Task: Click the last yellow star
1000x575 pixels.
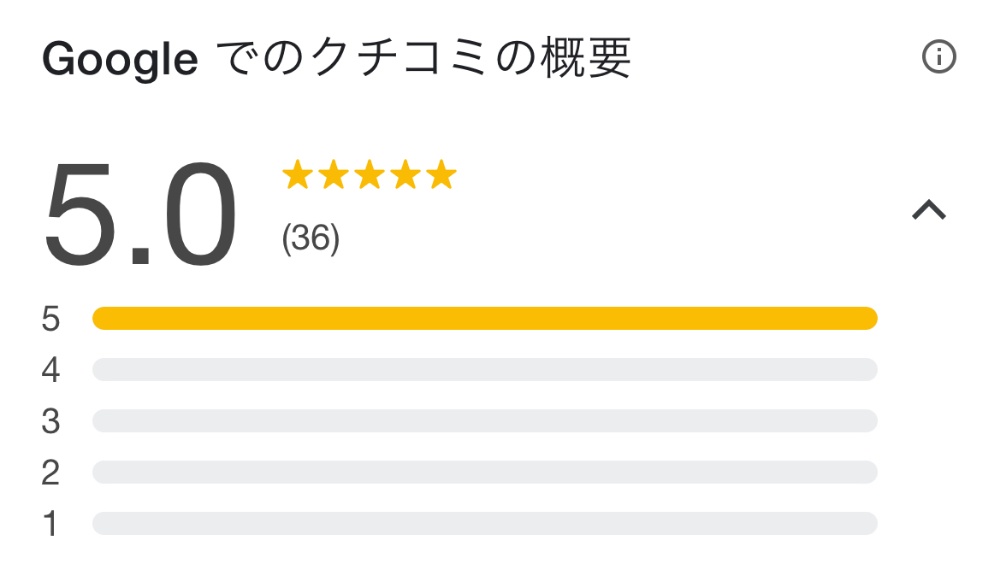Action: 441,175
